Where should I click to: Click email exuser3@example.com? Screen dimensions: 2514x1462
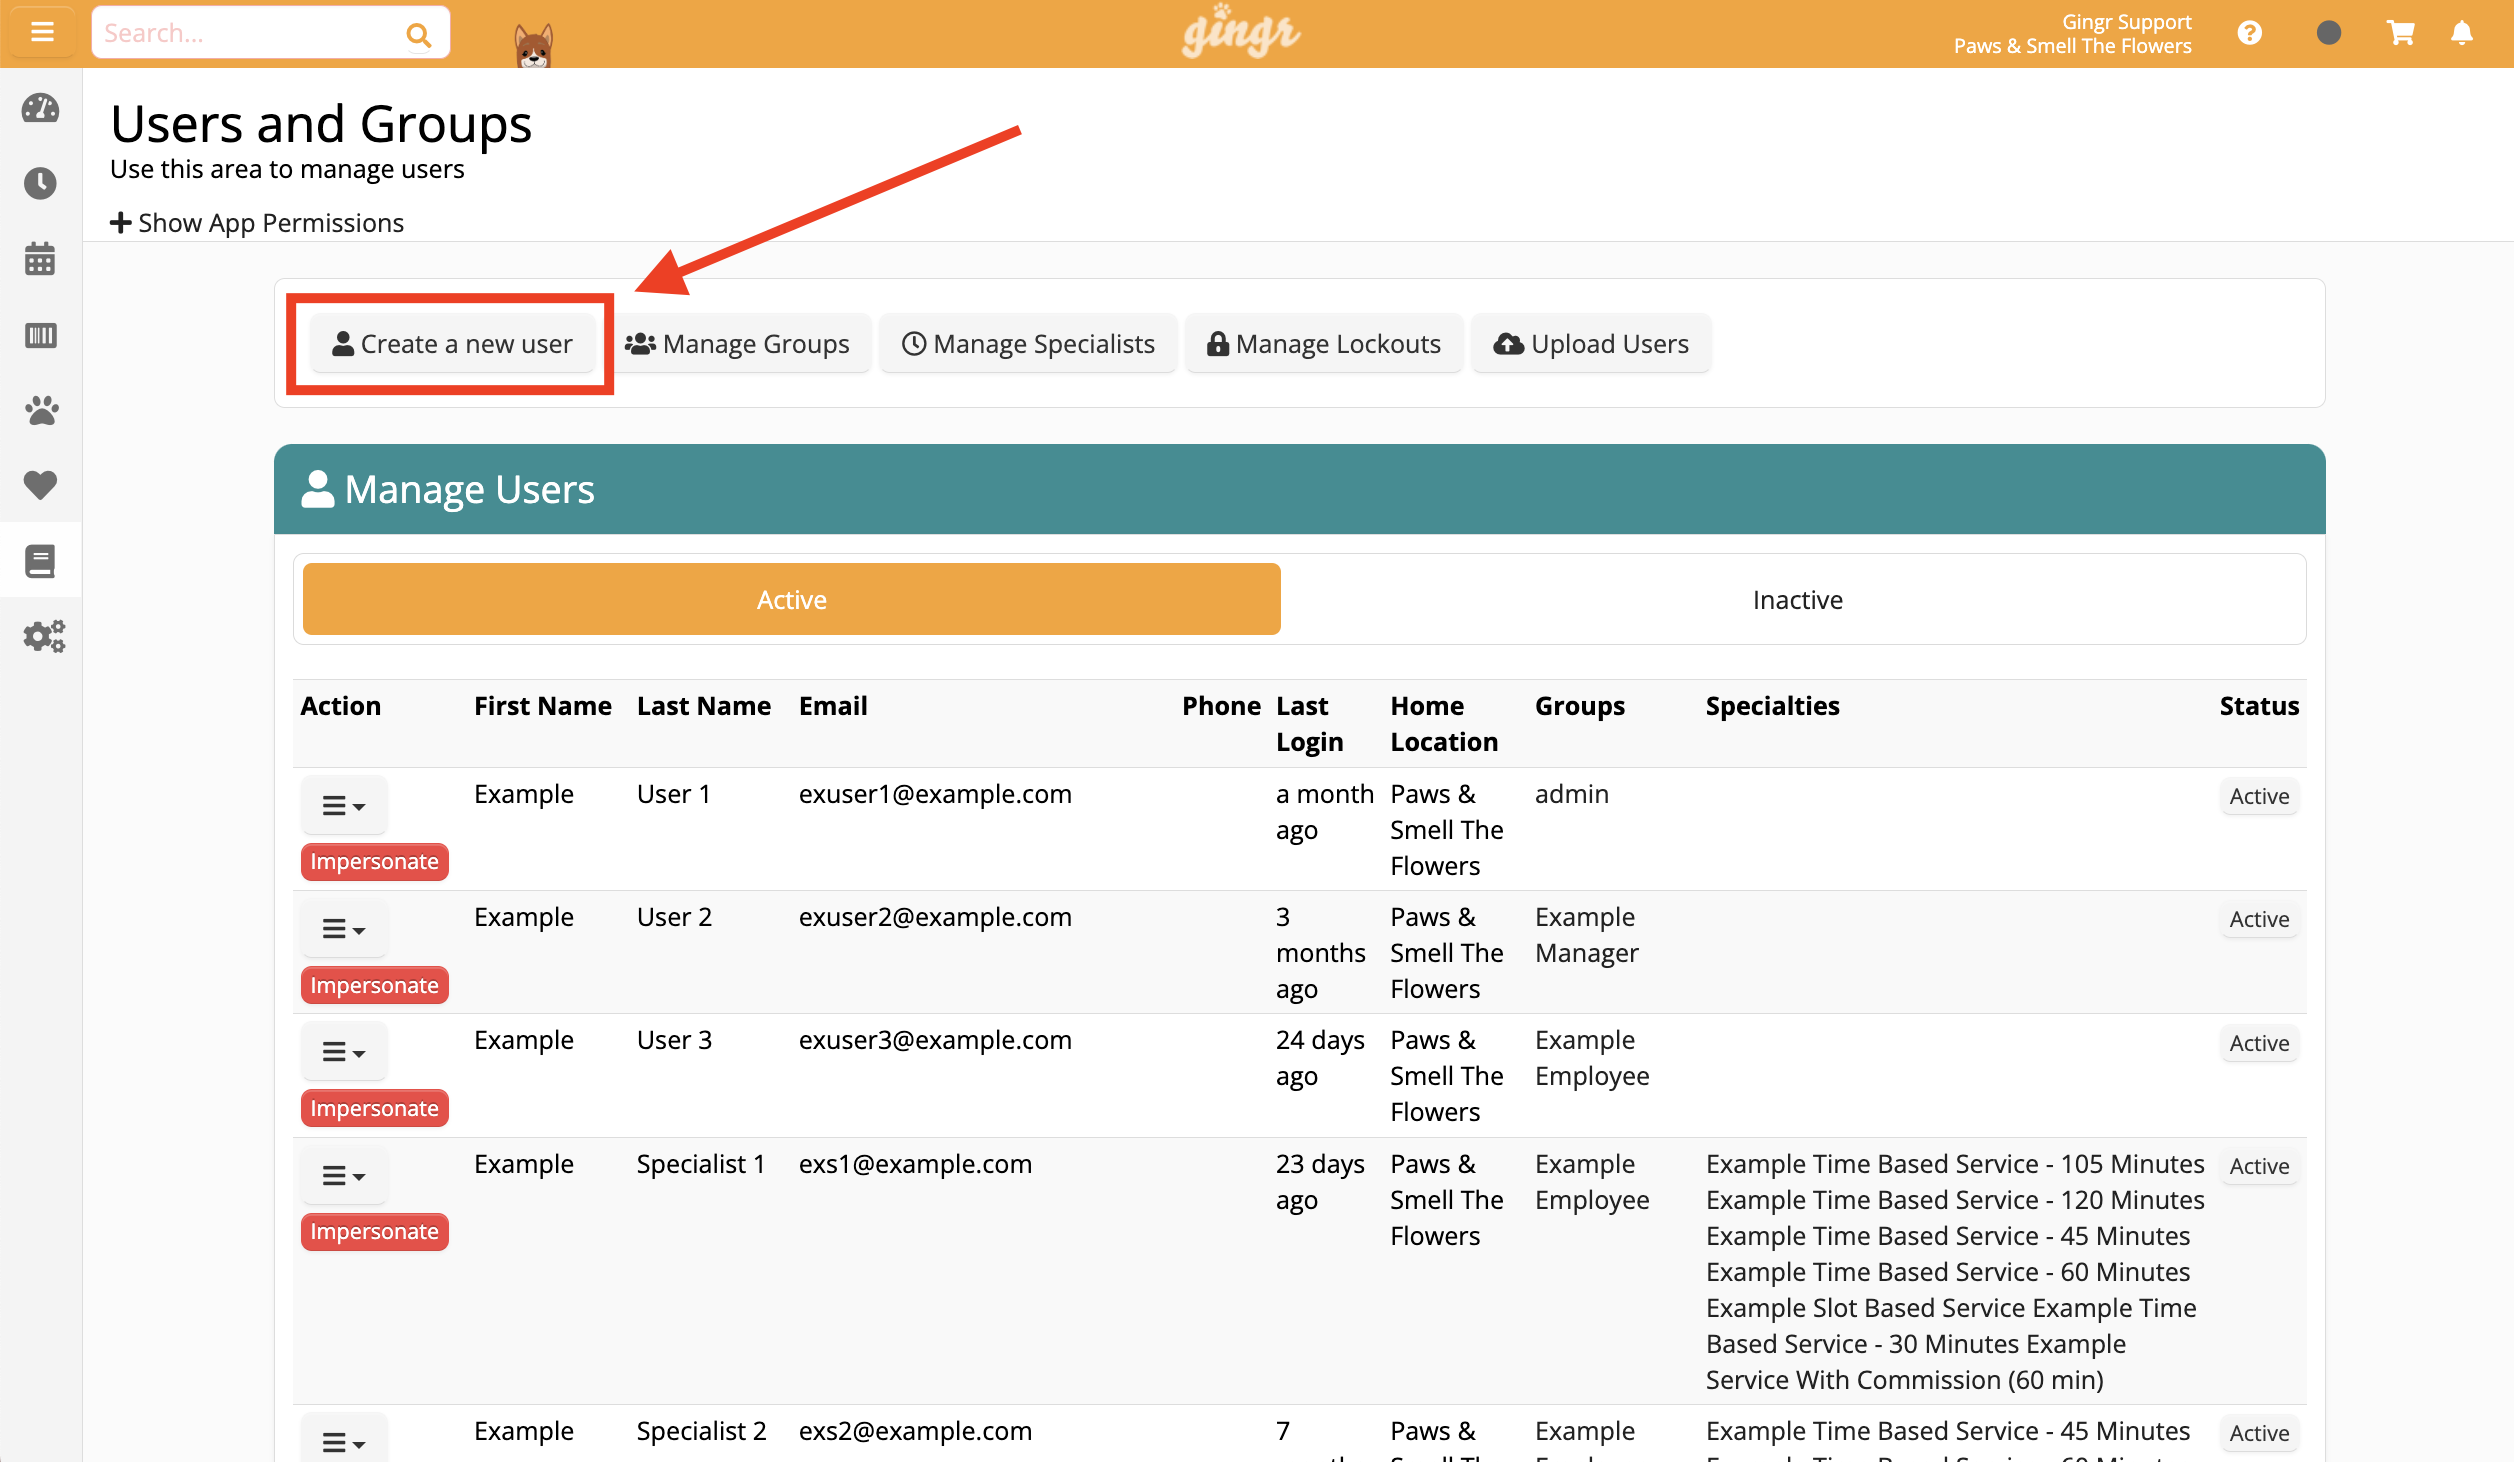pyautogui.click(x=935, y=1041)
